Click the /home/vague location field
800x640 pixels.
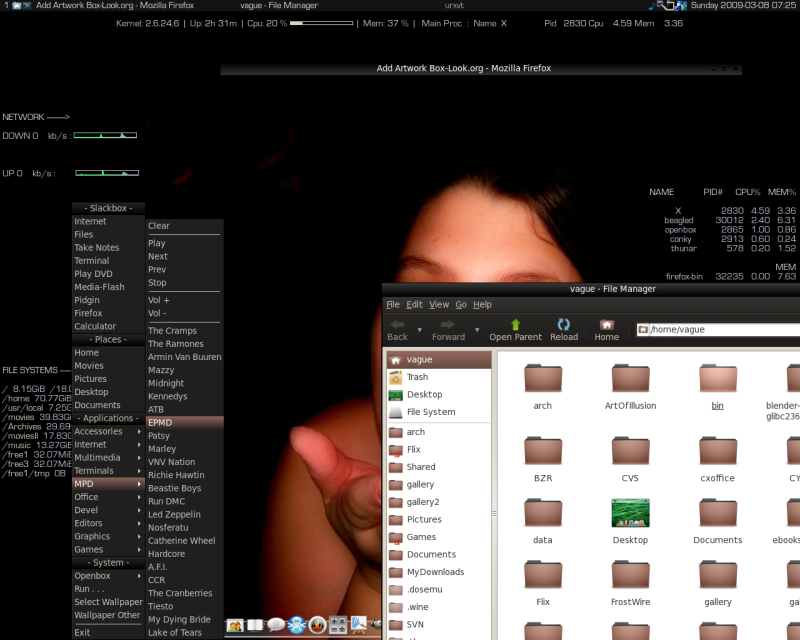(718, 330)
